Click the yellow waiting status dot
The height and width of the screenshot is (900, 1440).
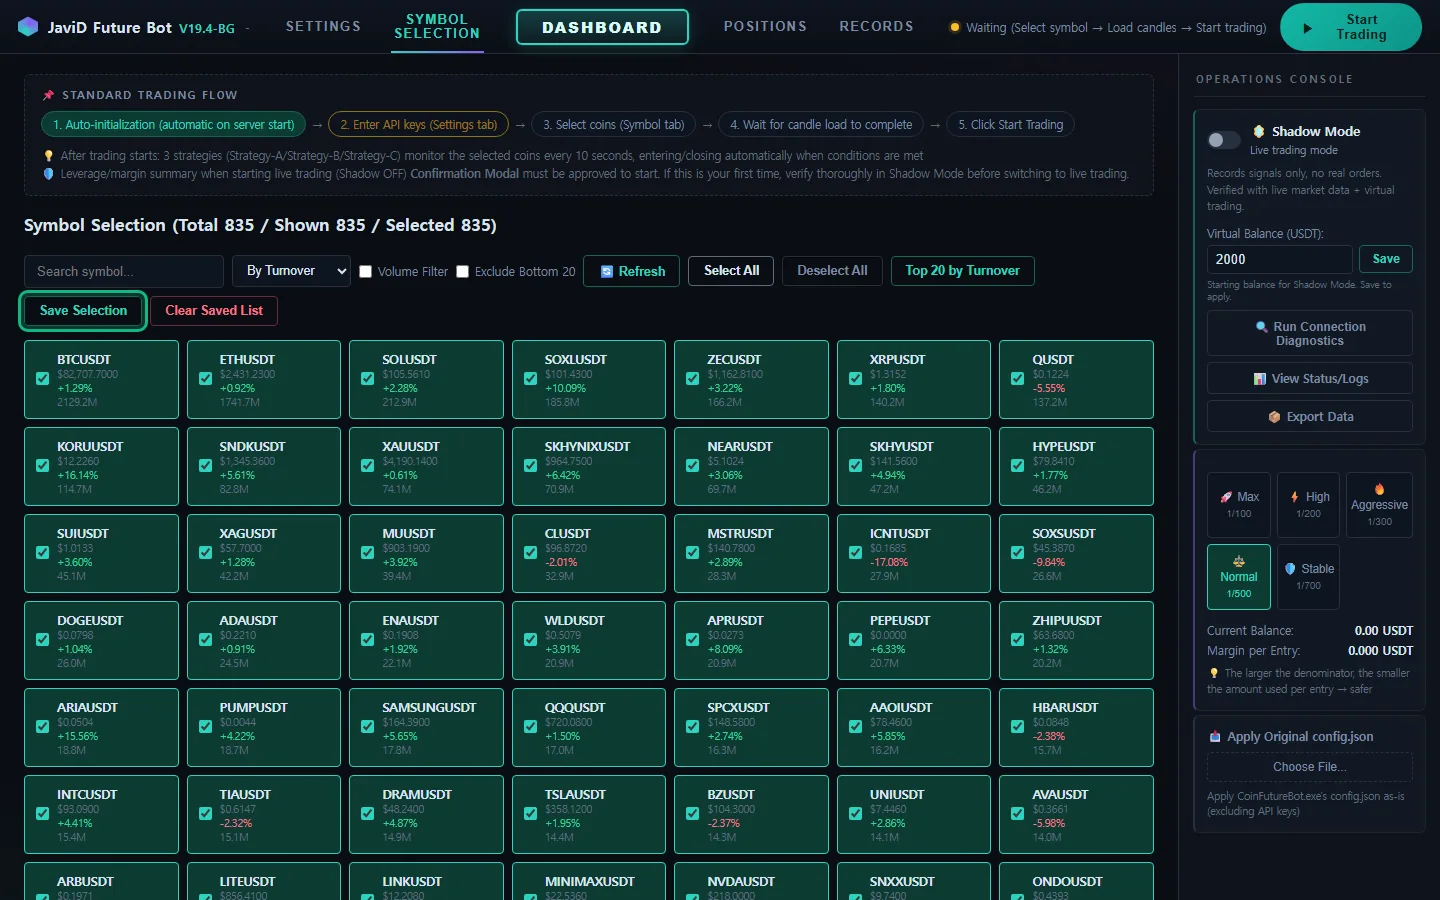pos(955,28)
